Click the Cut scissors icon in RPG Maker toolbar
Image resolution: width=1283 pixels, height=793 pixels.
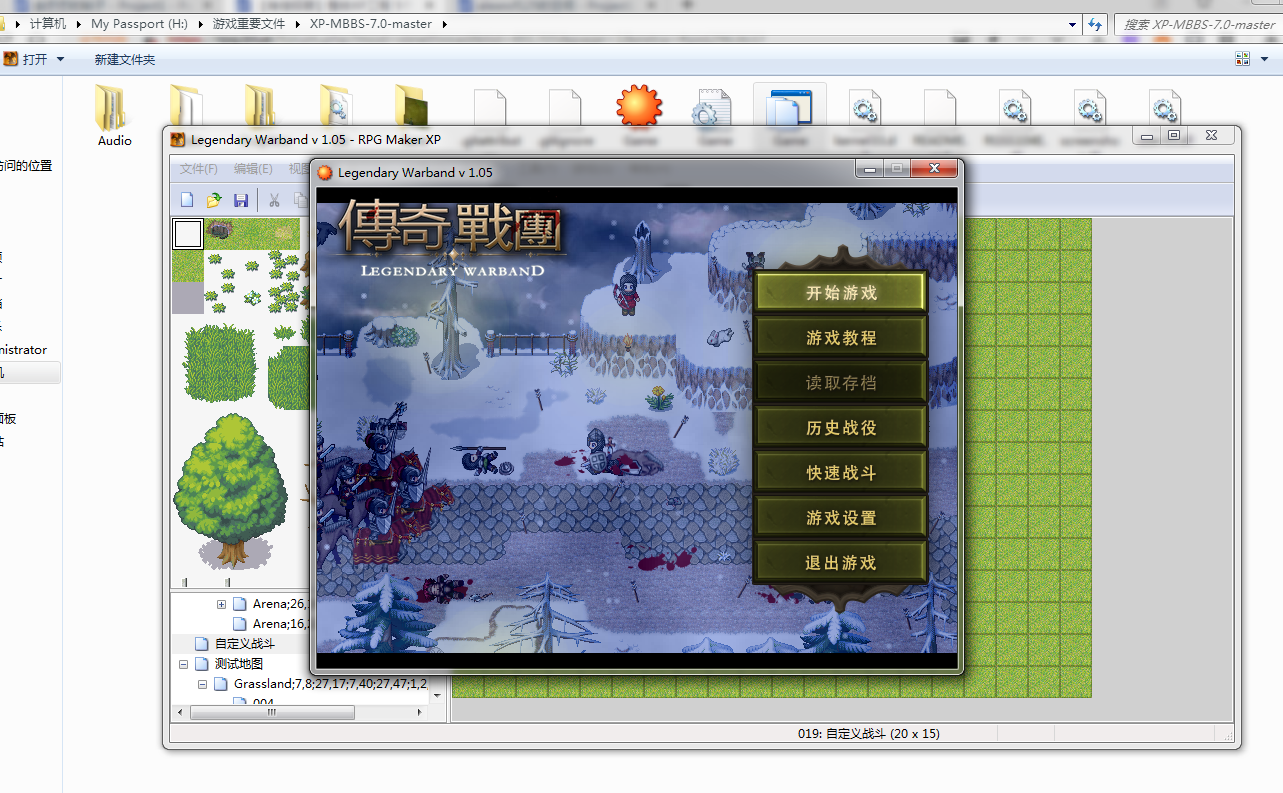point(274,200)
